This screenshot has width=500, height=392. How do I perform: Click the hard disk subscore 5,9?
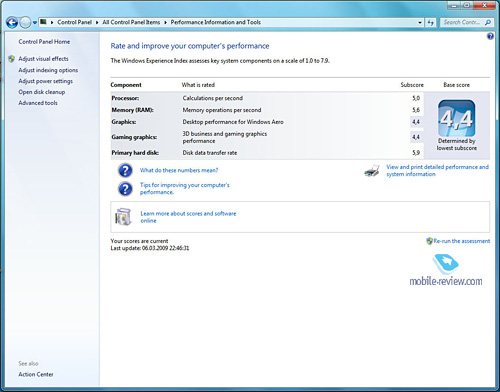(416, 153)
